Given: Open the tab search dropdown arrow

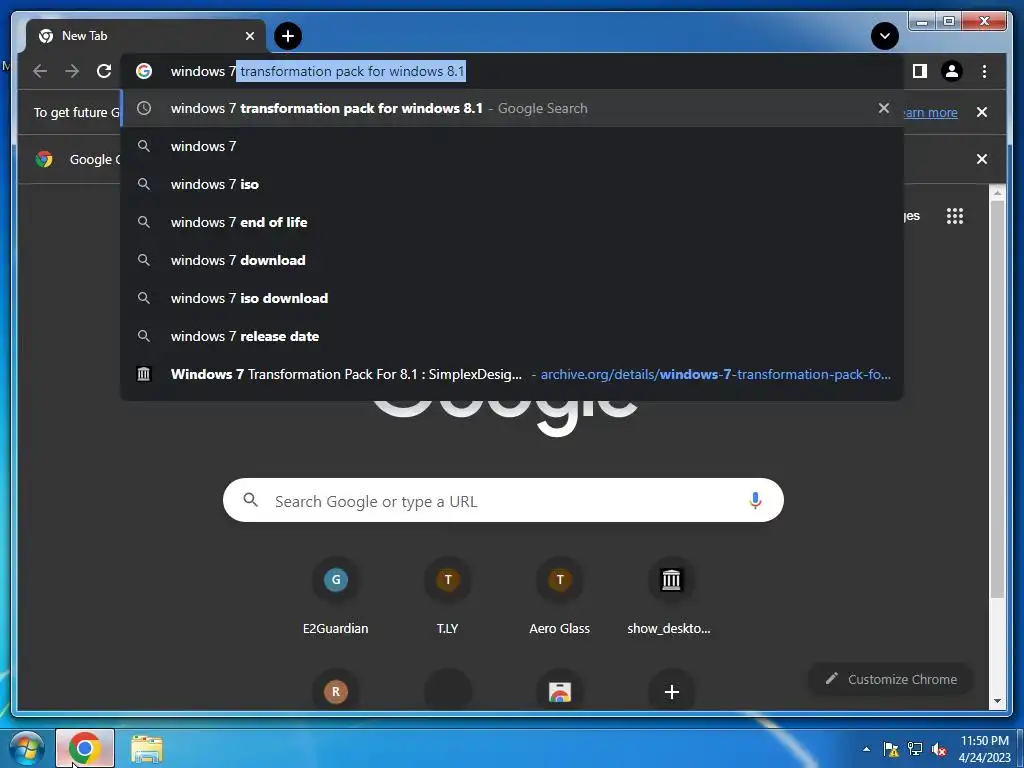Looking at the screenshot, I should [x=885, y=36].
